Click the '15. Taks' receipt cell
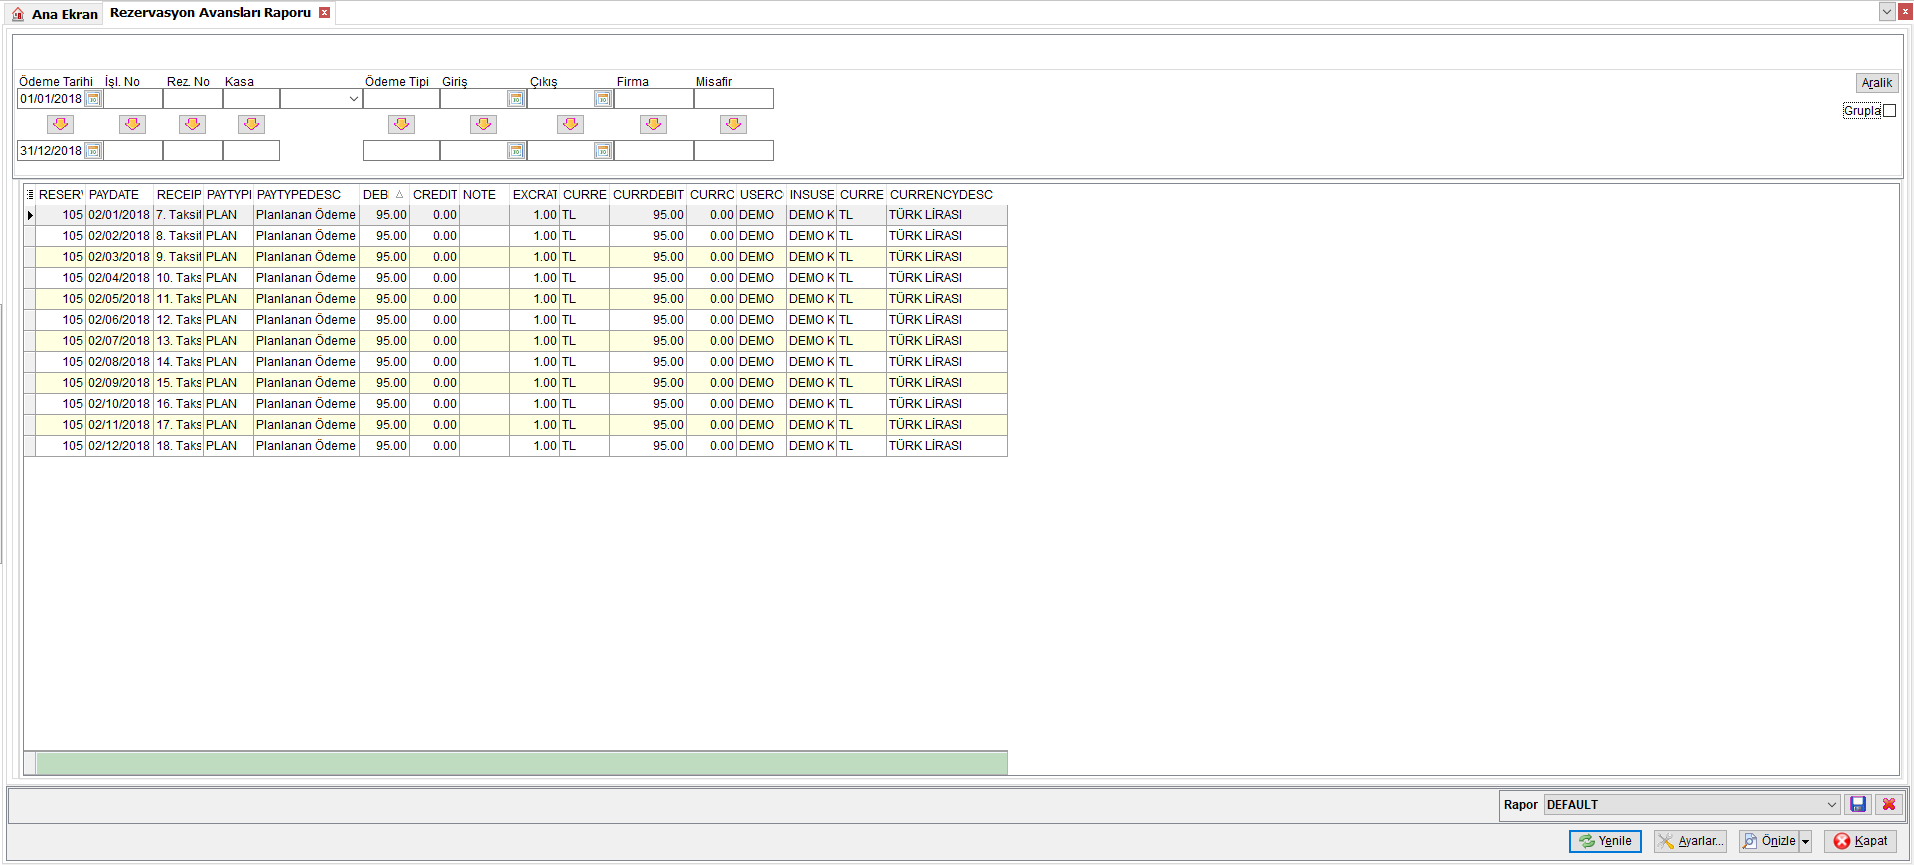Screen dimensions: 1914x865 coord(179,383)
